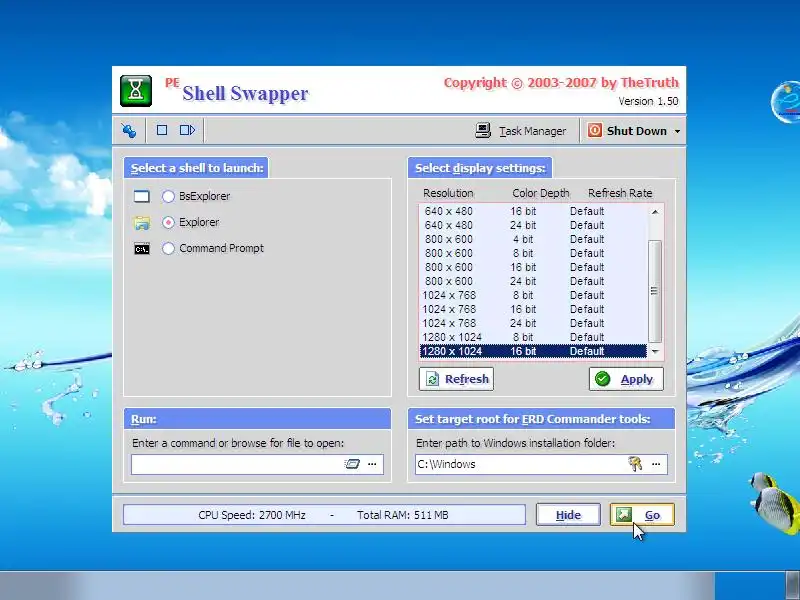Select the Explorer shell radio button

tap(168, 222)
